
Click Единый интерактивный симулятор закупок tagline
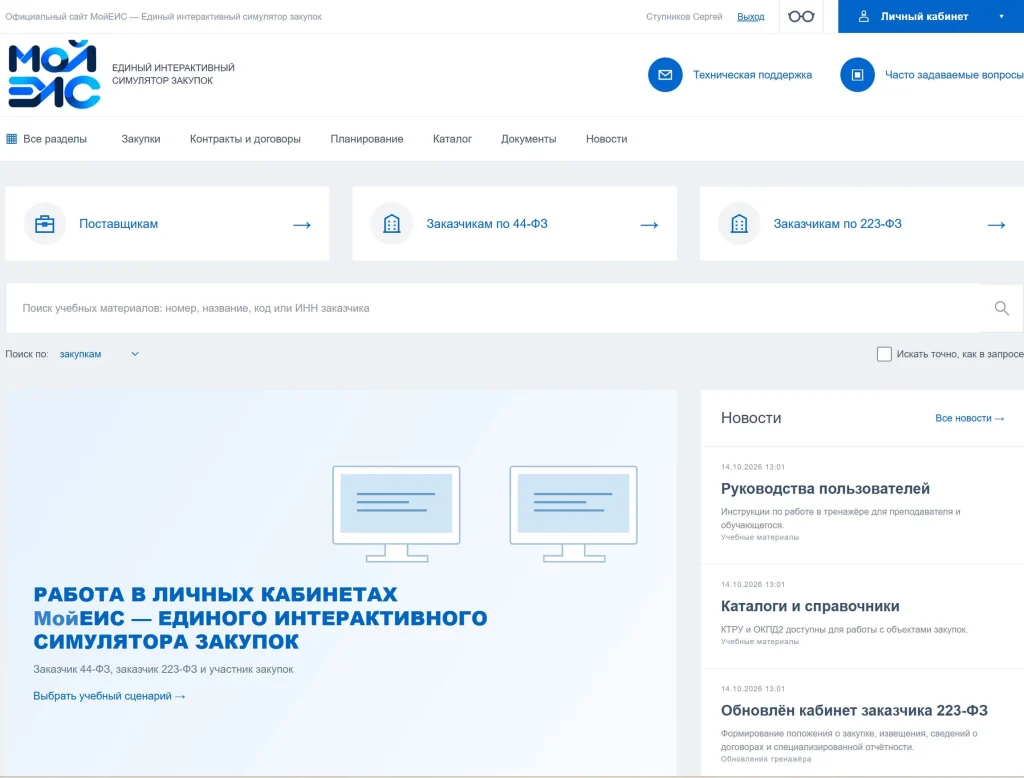tap(173, 74)
